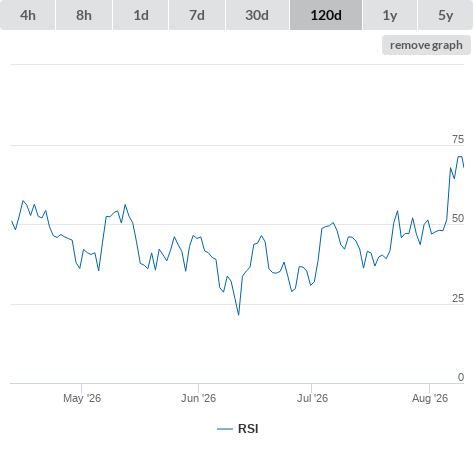The image size is (474, 455).
Task: Click the Jun '26 axis label
Action: (198, 398)
